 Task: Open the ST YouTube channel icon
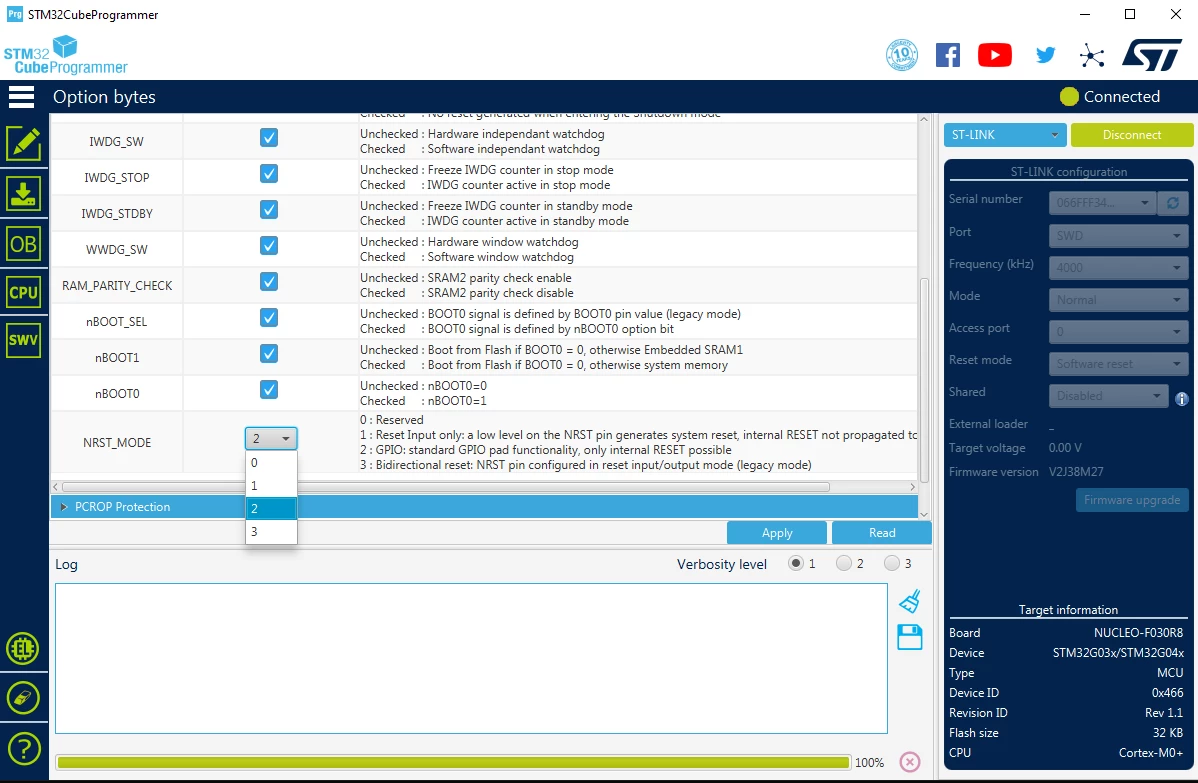[x=995, y=55]
